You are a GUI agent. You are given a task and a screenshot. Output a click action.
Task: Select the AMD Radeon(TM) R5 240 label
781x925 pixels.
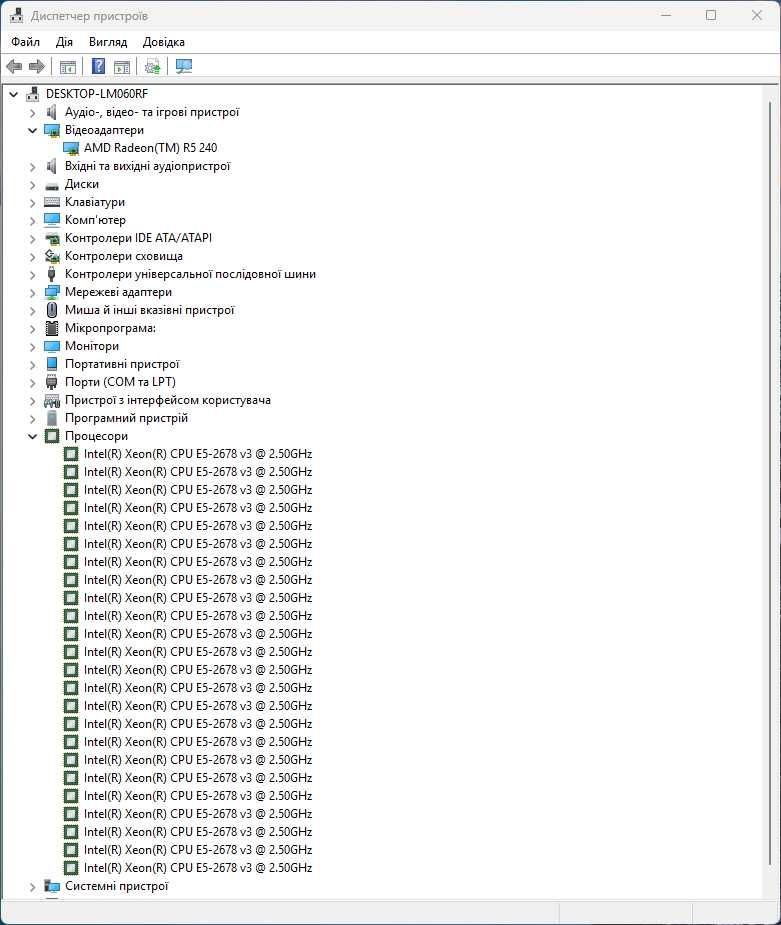[150, 148]
